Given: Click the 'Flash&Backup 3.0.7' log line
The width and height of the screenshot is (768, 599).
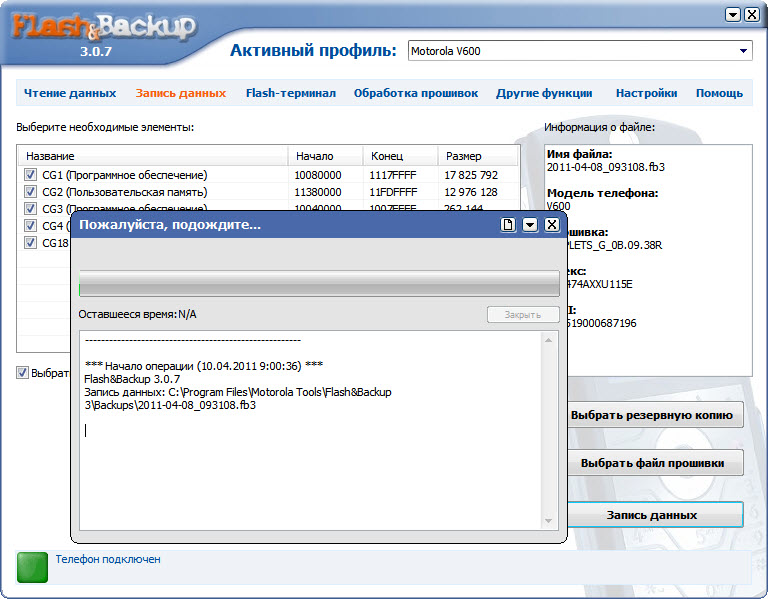Looking at the screenshot, I should point(132,379).
